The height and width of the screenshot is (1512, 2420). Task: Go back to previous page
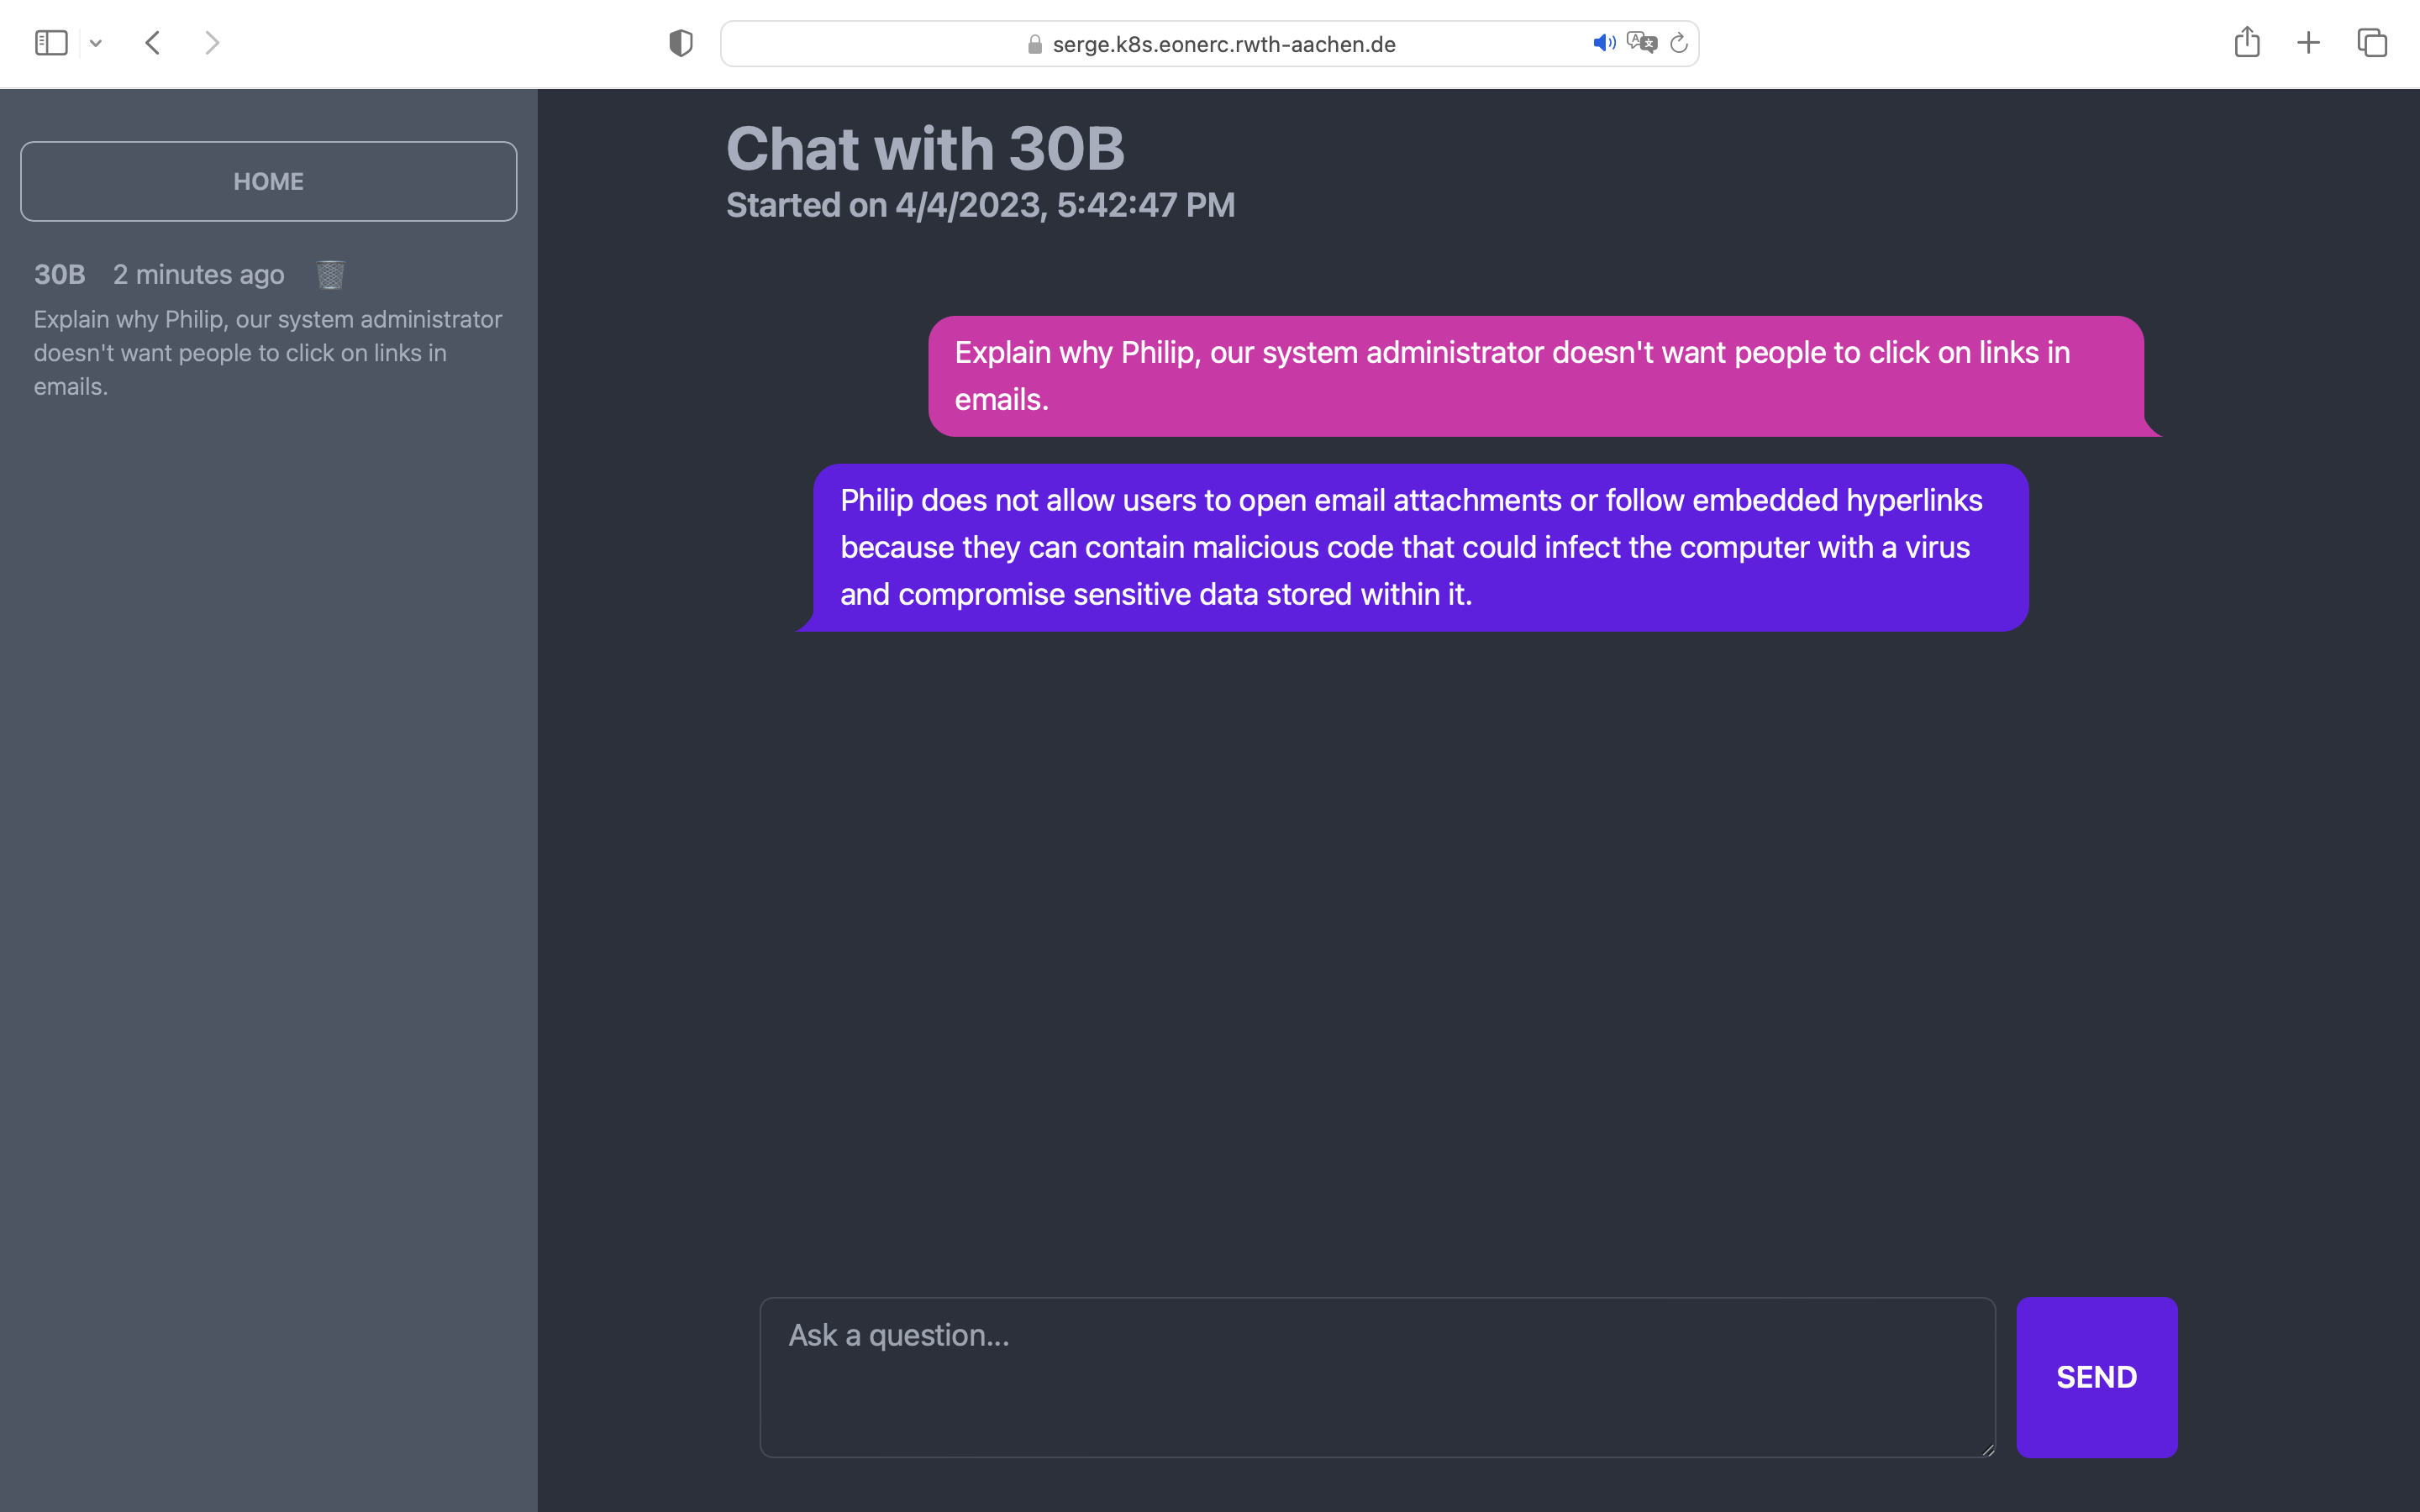tap(153, 43)
